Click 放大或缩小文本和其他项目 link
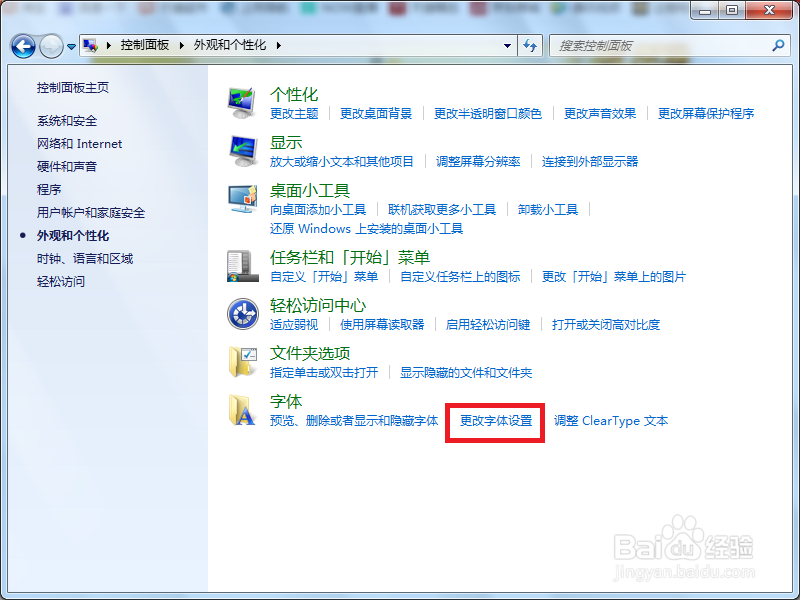This screenshot has height=600, width=800. 342,162
